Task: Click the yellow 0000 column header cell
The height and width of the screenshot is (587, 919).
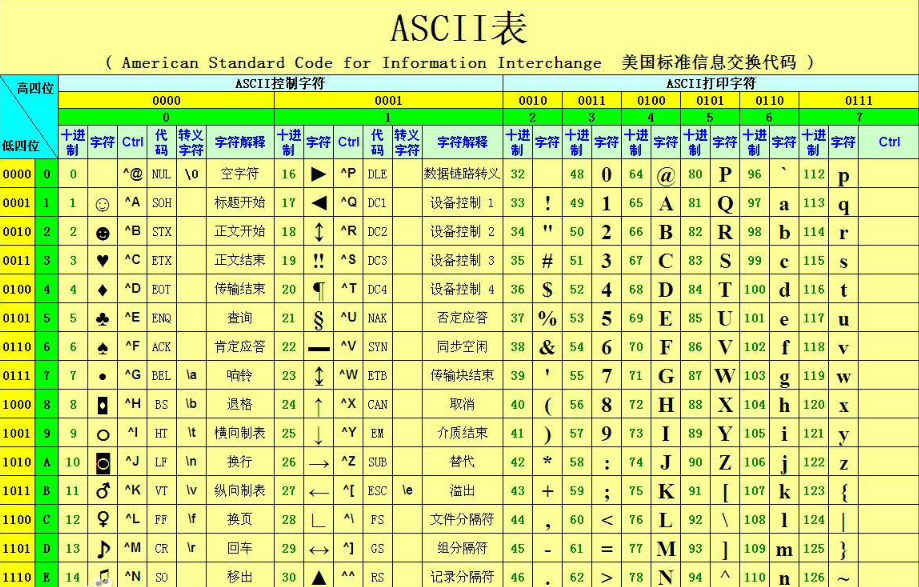Action: 166,101
